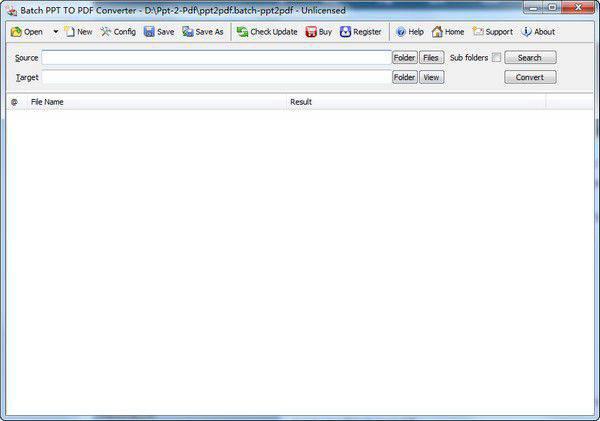
Task: Click the @ column header
Action: [x=15, y=102]
